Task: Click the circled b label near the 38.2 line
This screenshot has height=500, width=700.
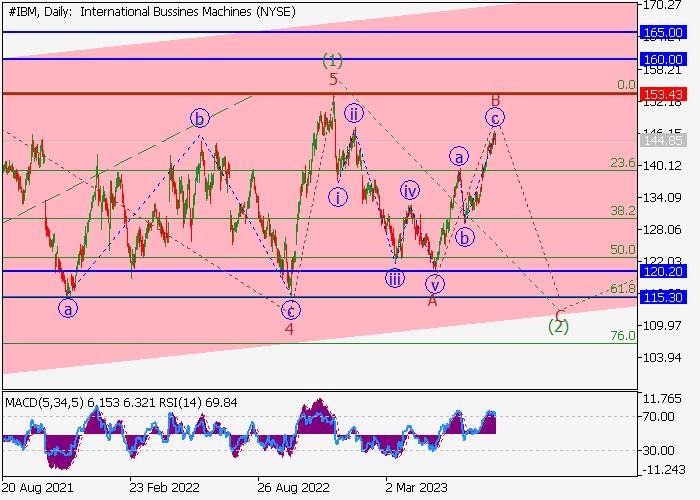Action: click(x=465, y=238)
